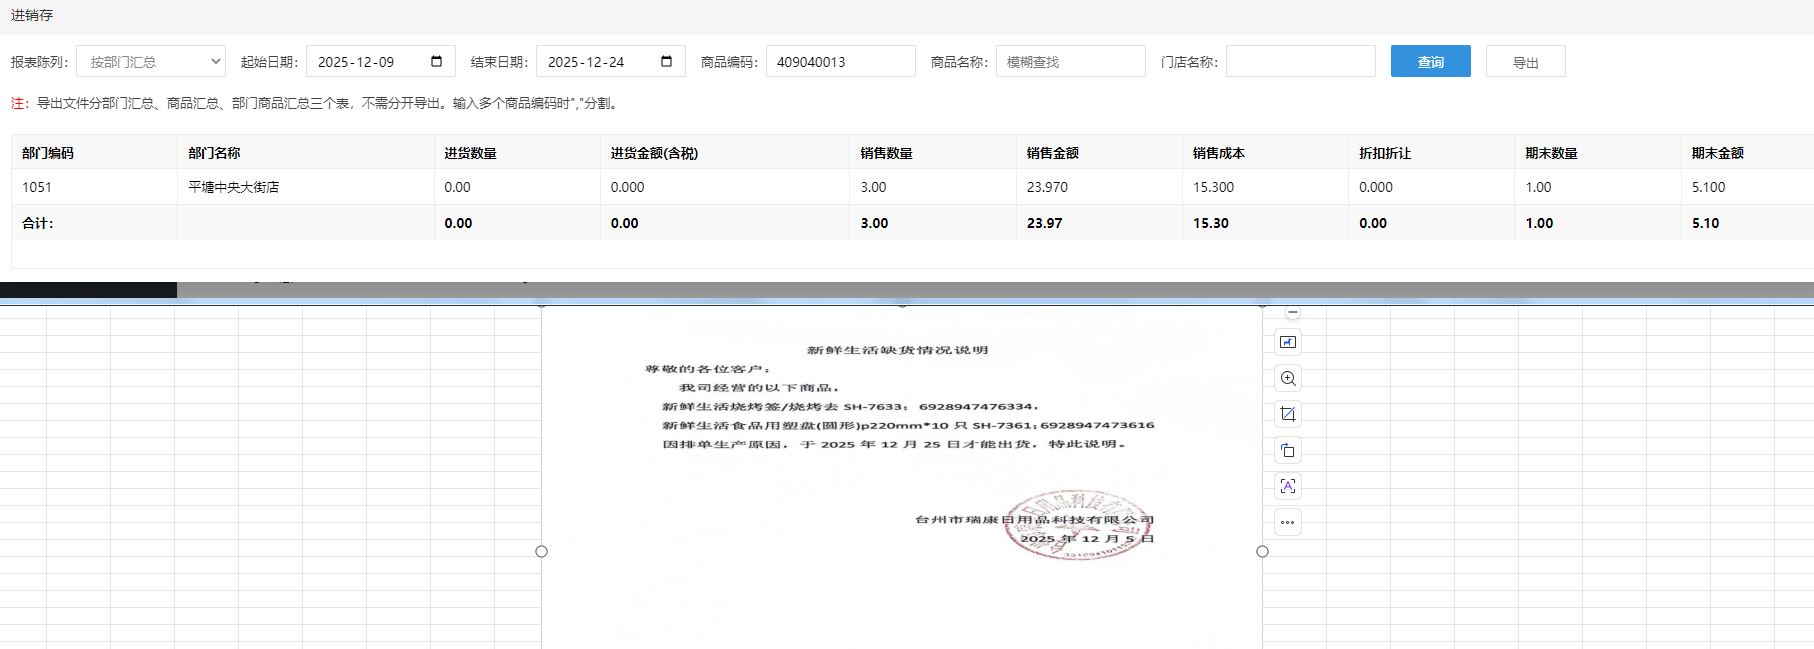This screenshot has width=1814, height=649.
Task: Click the 销售数量 column header
Action: coord(887,153)
